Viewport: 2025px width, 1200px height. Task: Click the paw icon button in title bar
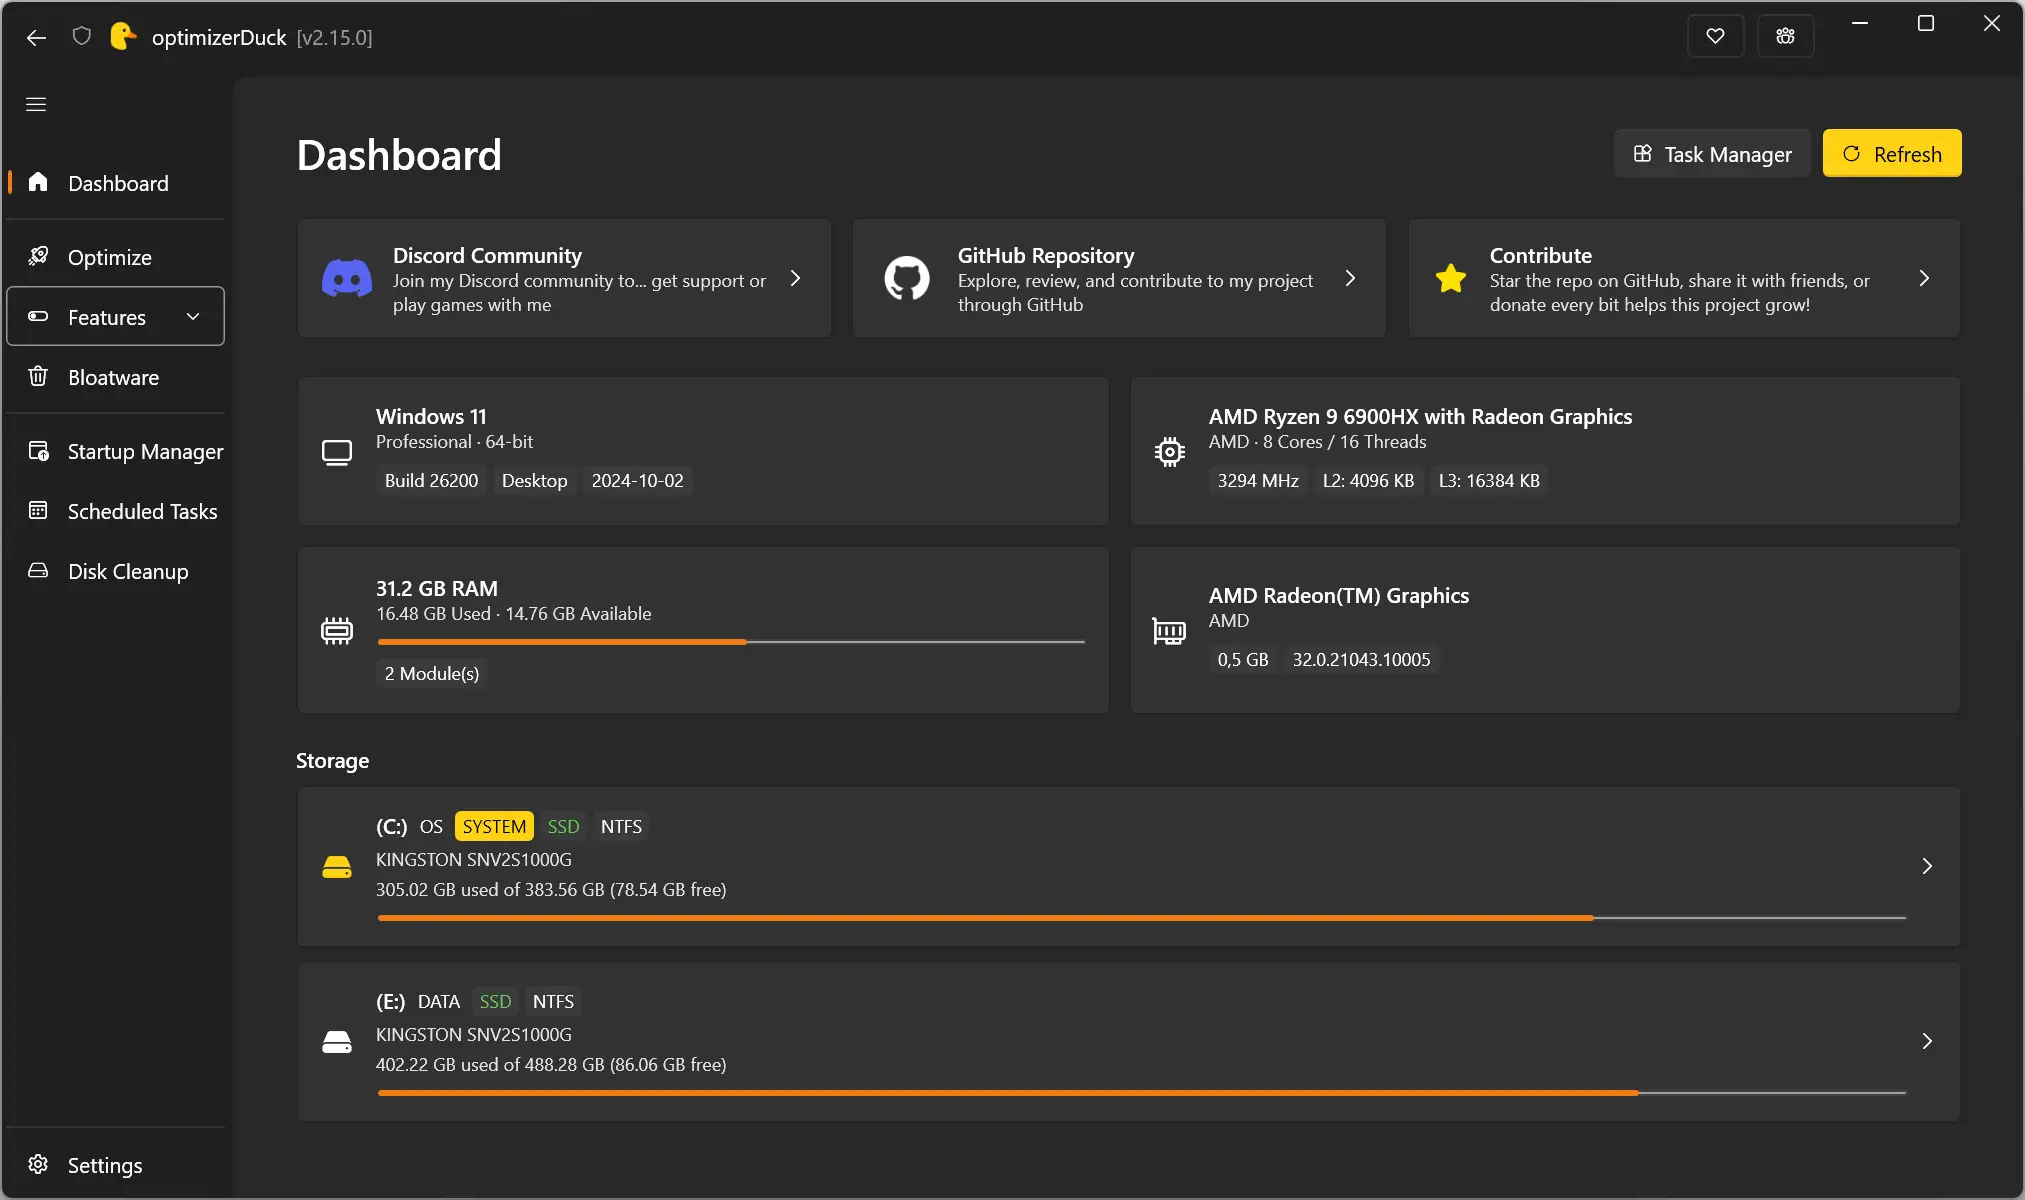1785,37
